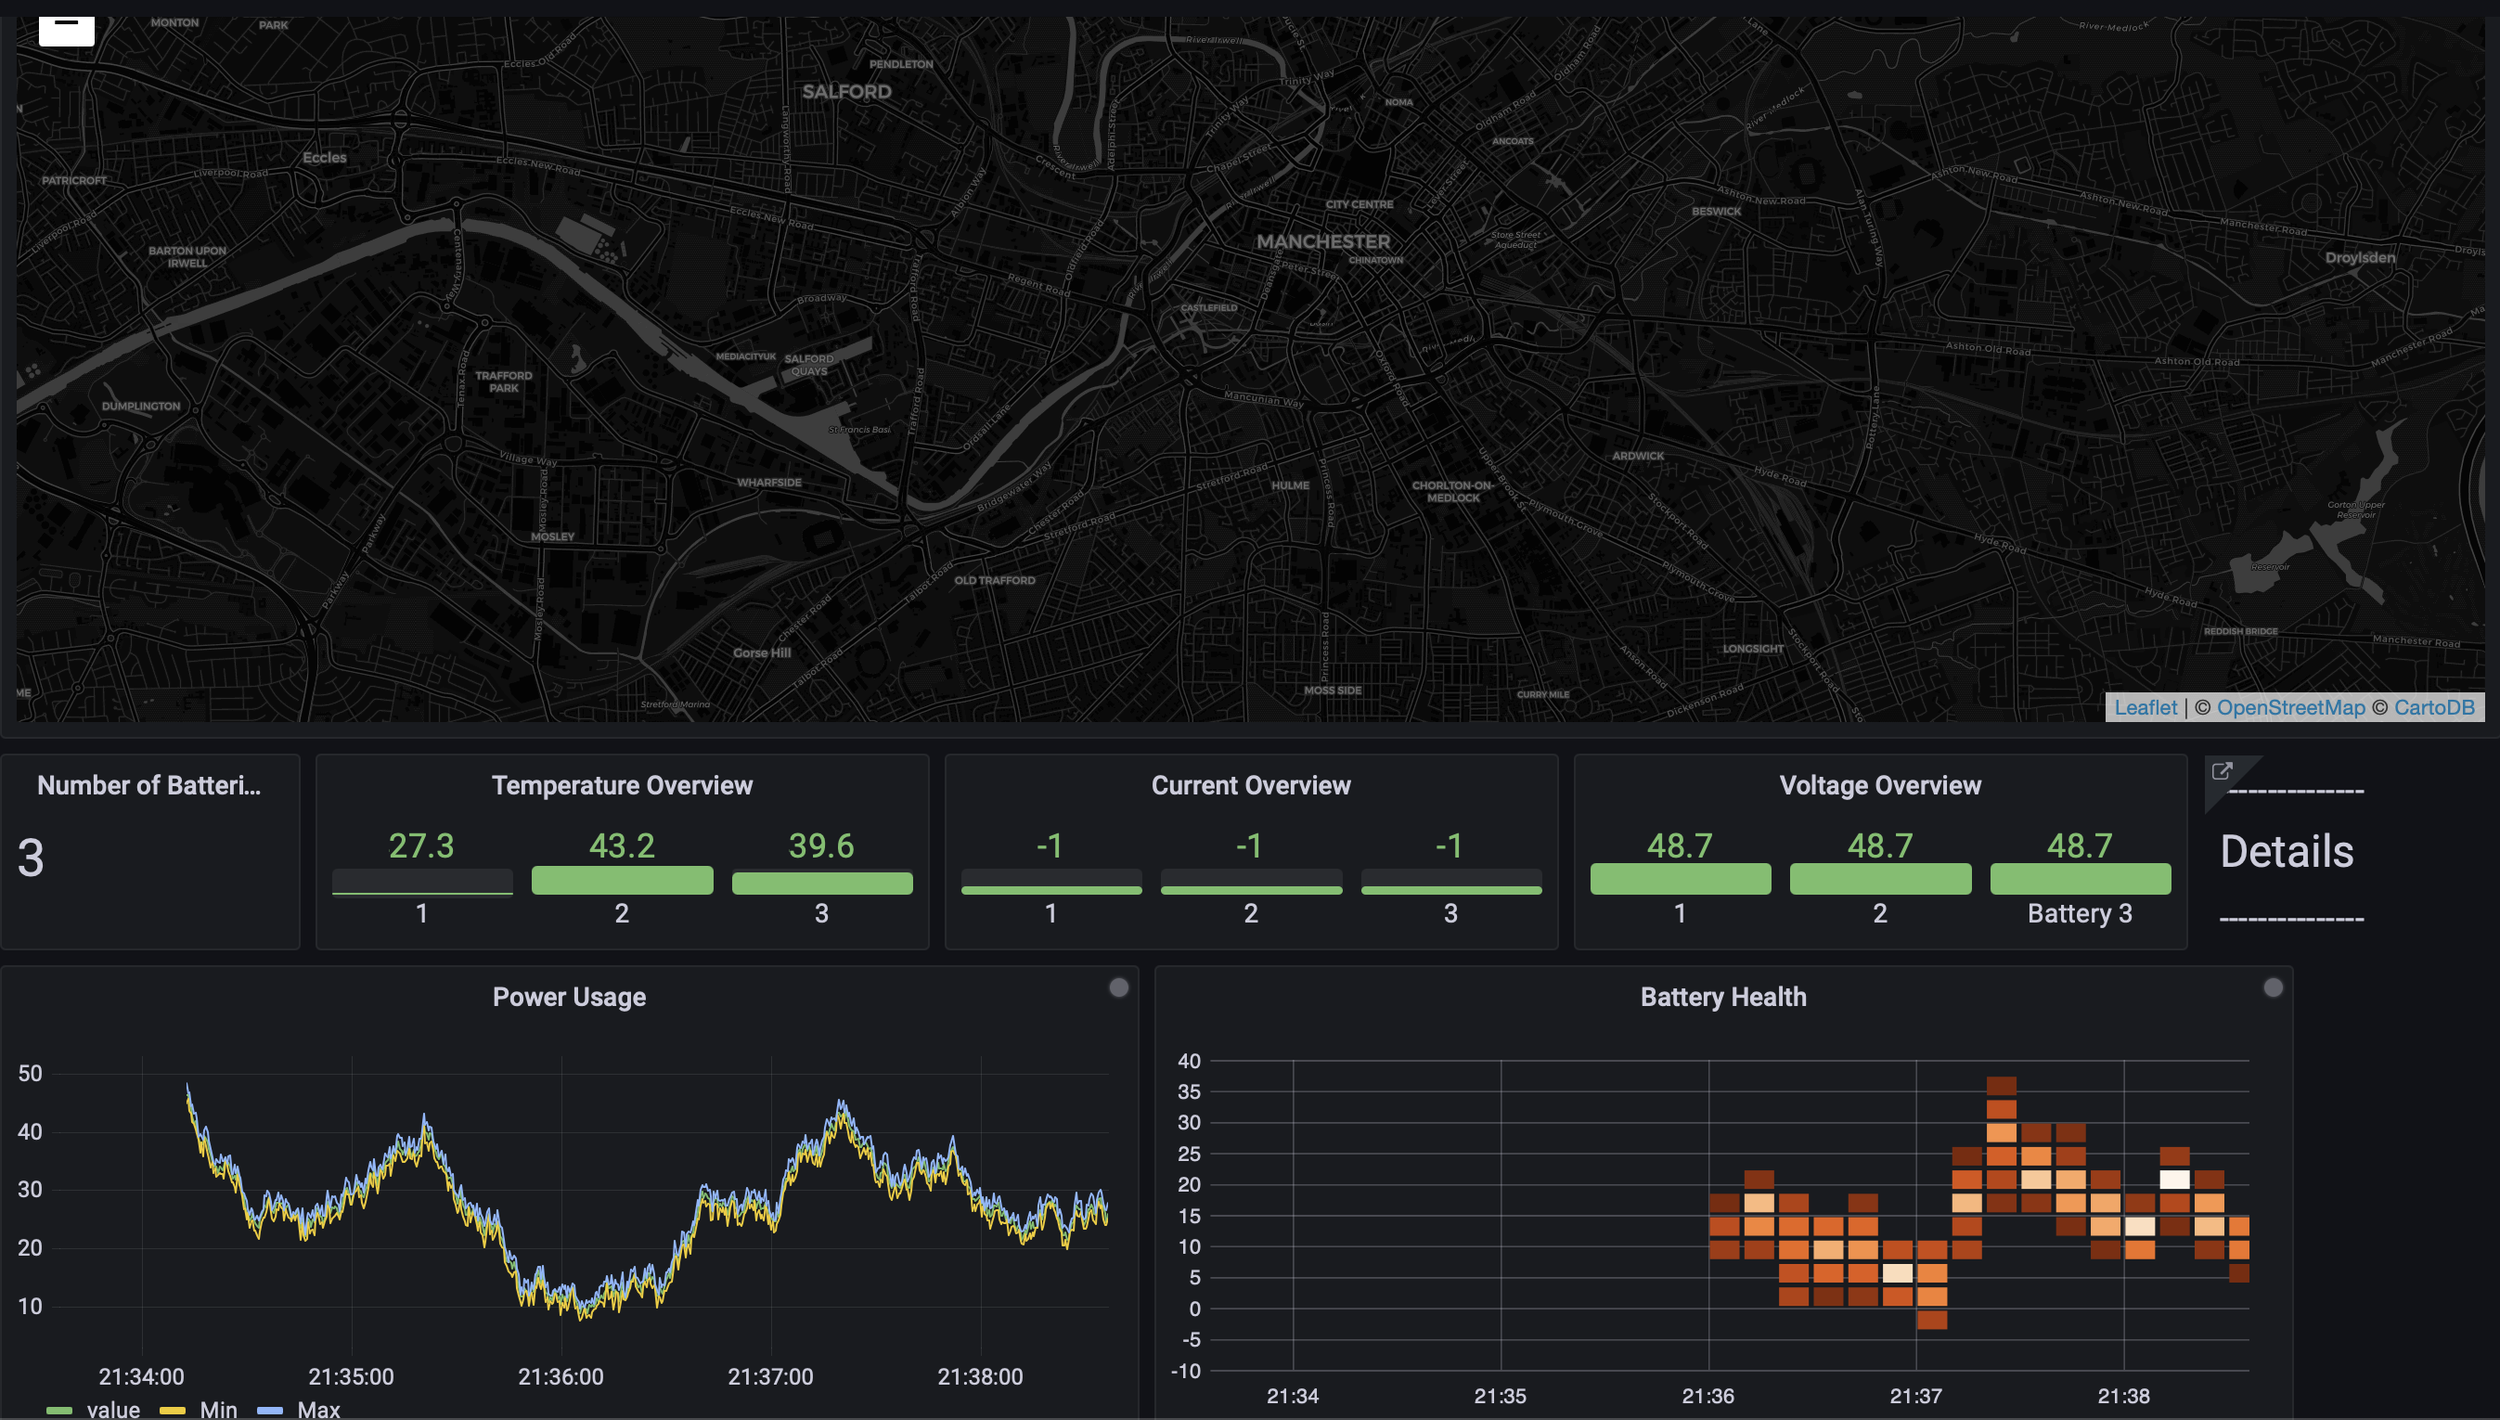Open the Voltage Overview panel title menu
Viewport: 2500px width, 1420px height.
click(1880, 785)
